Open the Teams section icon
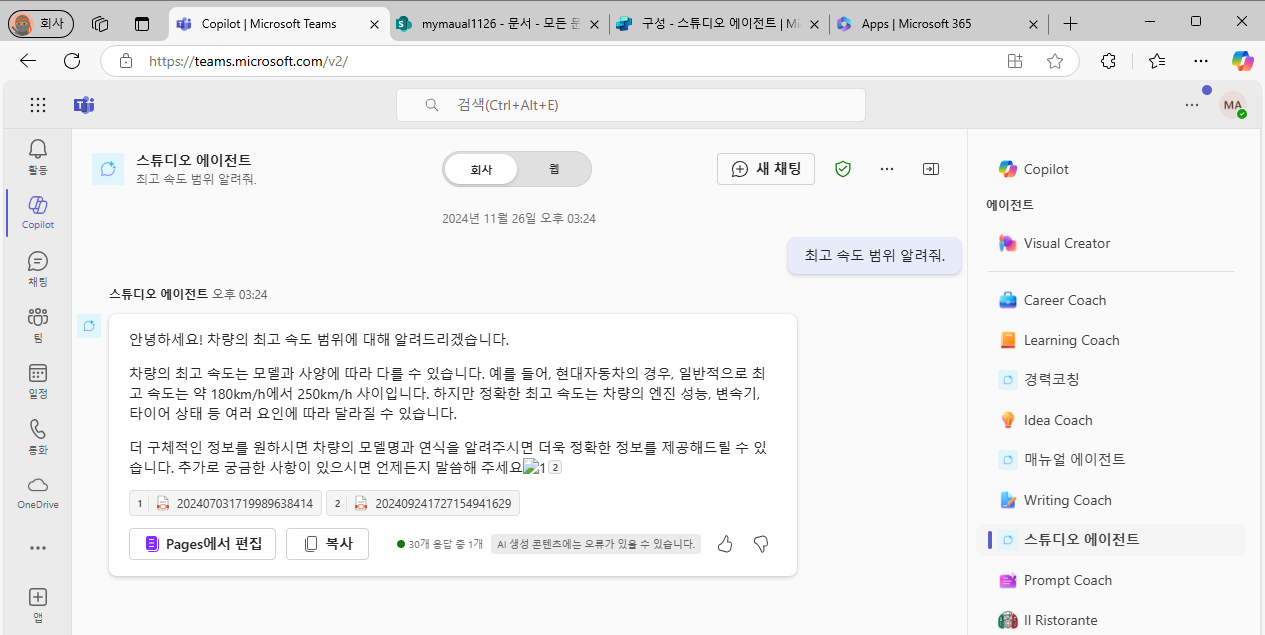The width and height of the screenshot is (1265, 635). pos(38,324)
